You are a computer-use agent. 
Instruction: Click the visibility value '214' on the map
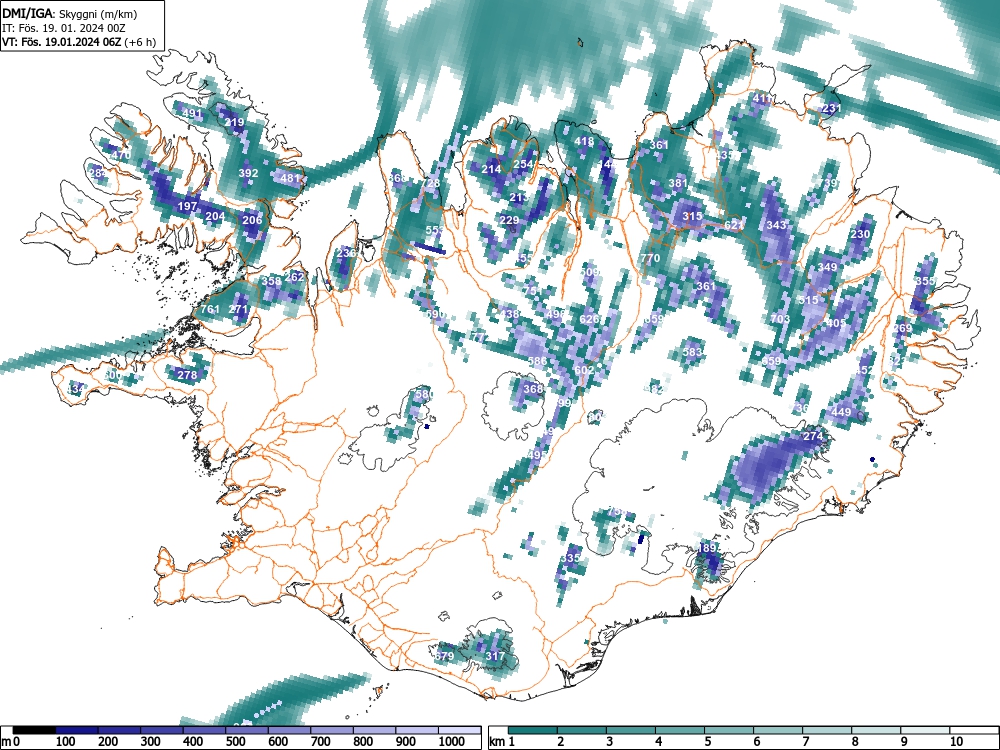(491, 170)
